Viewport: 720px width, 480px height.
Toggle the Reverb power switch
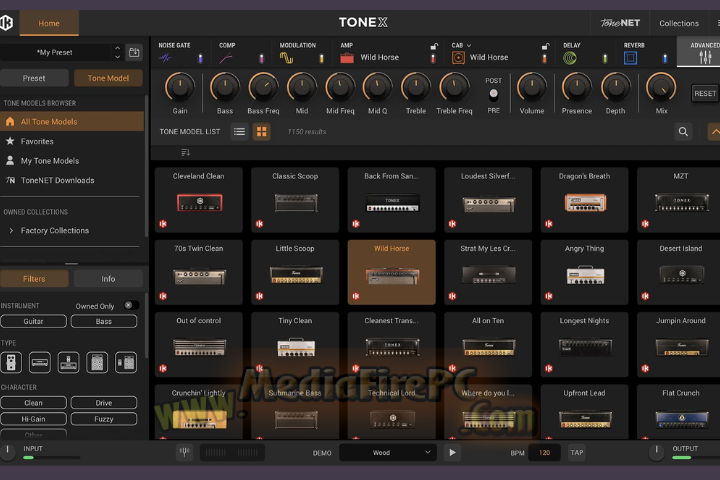point(665,58)
